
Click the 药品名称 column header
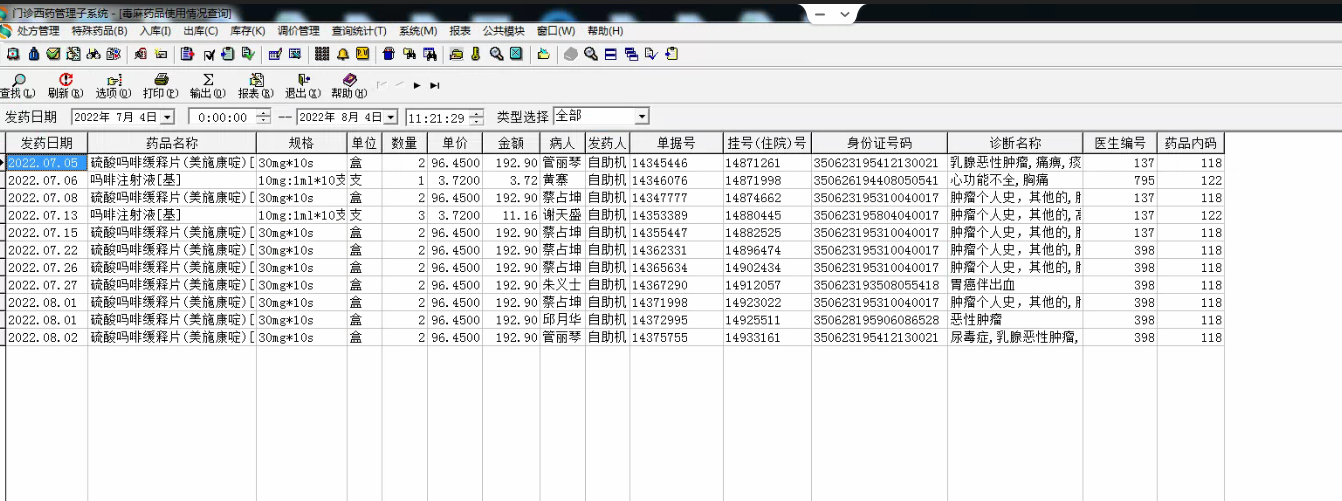[172, 143]
